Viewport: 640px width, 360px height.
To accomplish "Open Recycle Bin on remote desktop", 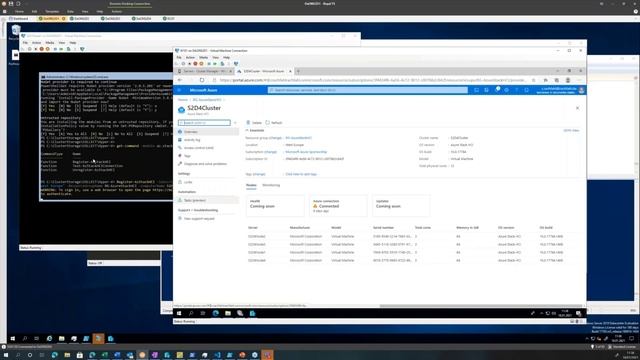I will [15, 33].
